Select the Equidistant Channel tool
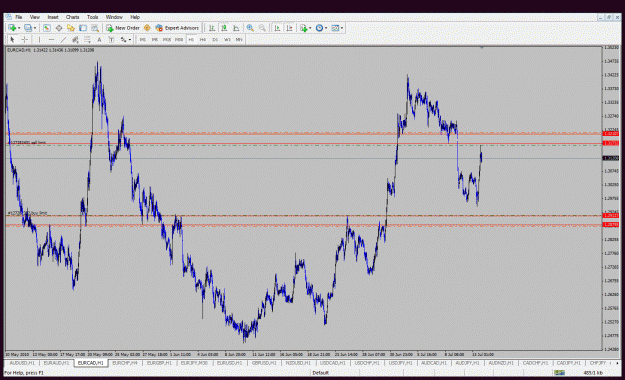The width and height of the screenshot is (625, 380). pos(75,39)
